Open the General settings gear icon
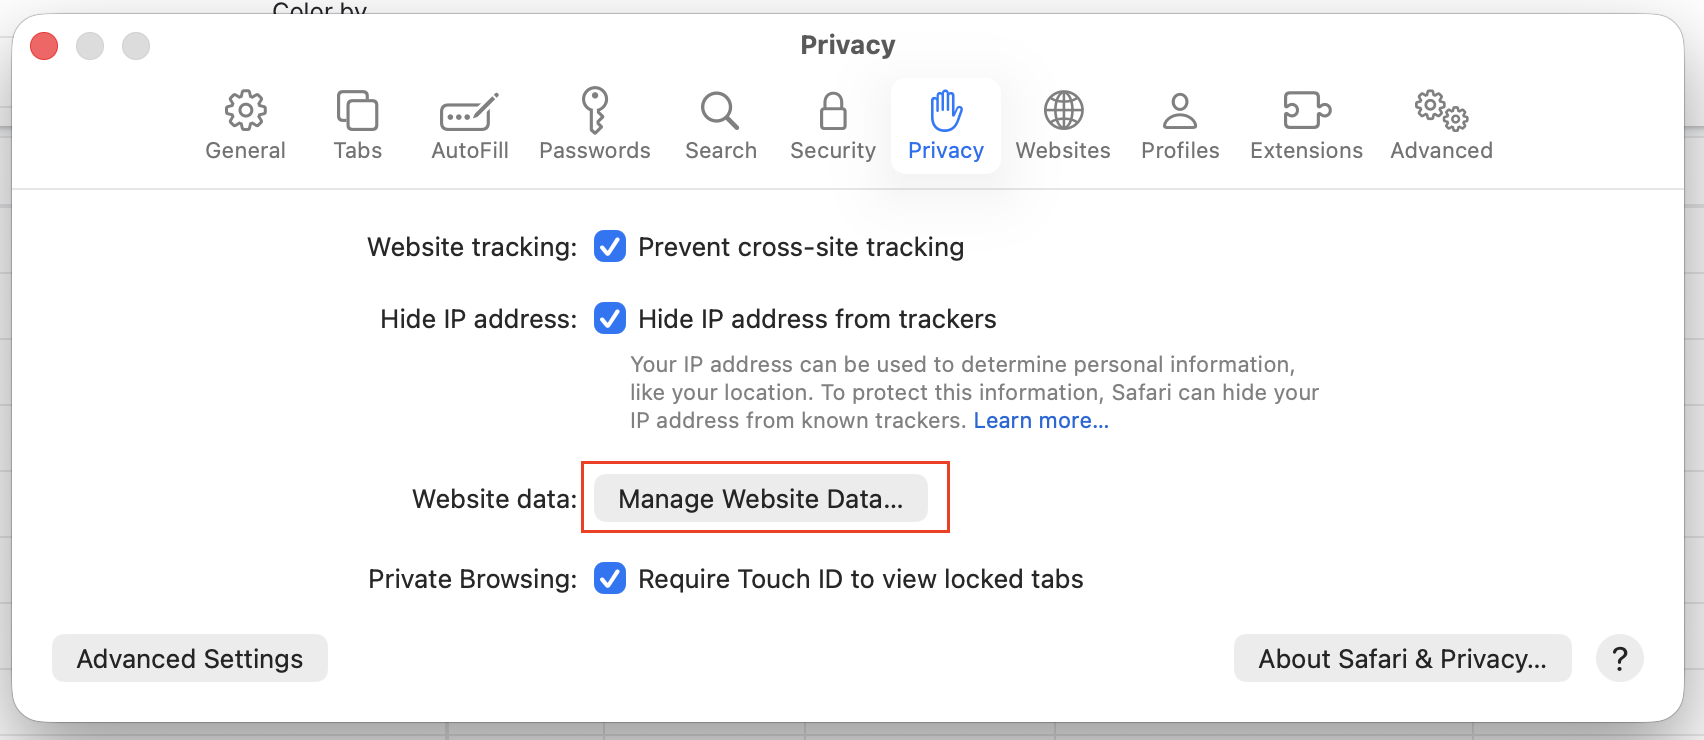1704x740 pixels. point(245,110)
